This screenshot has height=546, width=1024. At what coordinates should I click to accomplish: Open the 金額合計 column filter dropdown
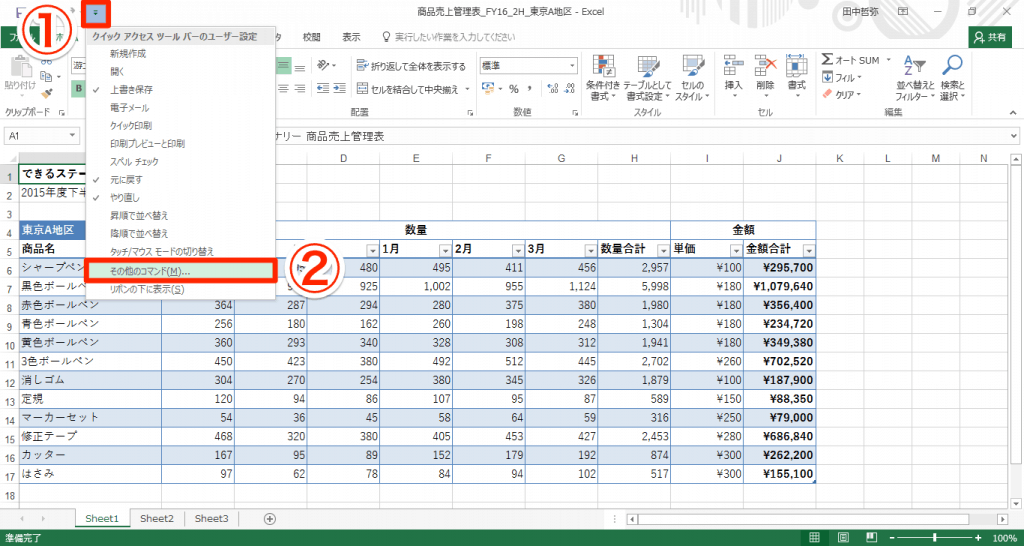coord(808,251)
